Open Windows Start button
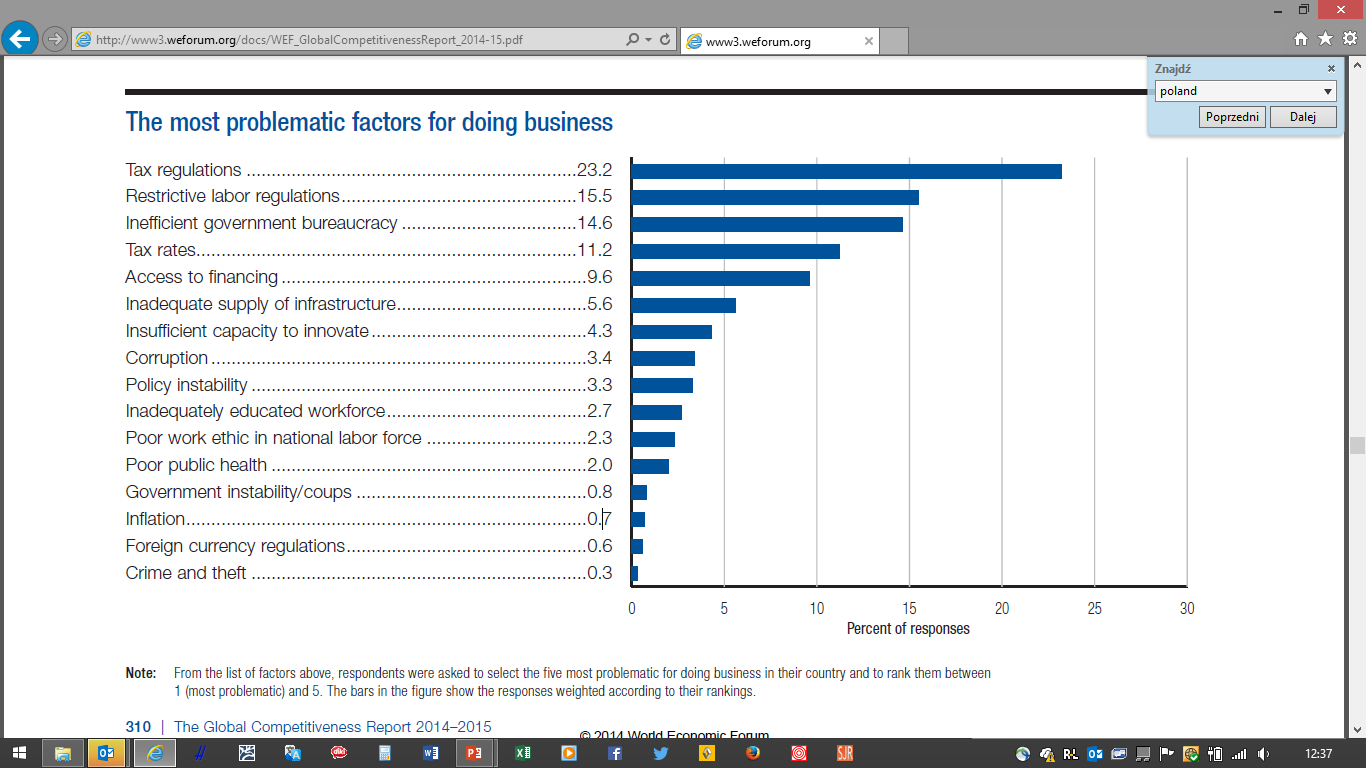 [x=19, y=753]
